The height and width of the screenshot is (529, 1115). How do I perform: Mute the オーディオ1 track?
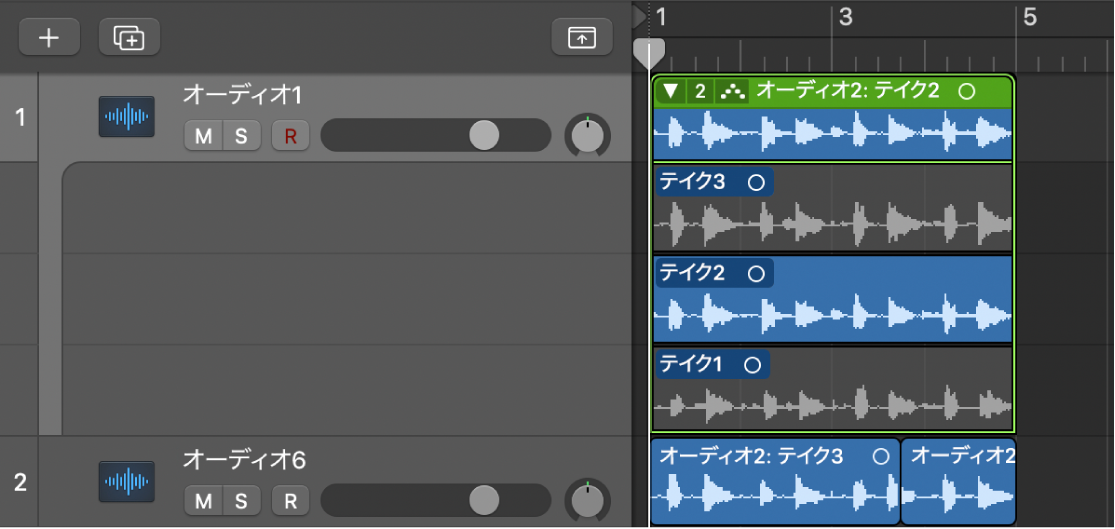pyautogui.click(x=203, y=136)
